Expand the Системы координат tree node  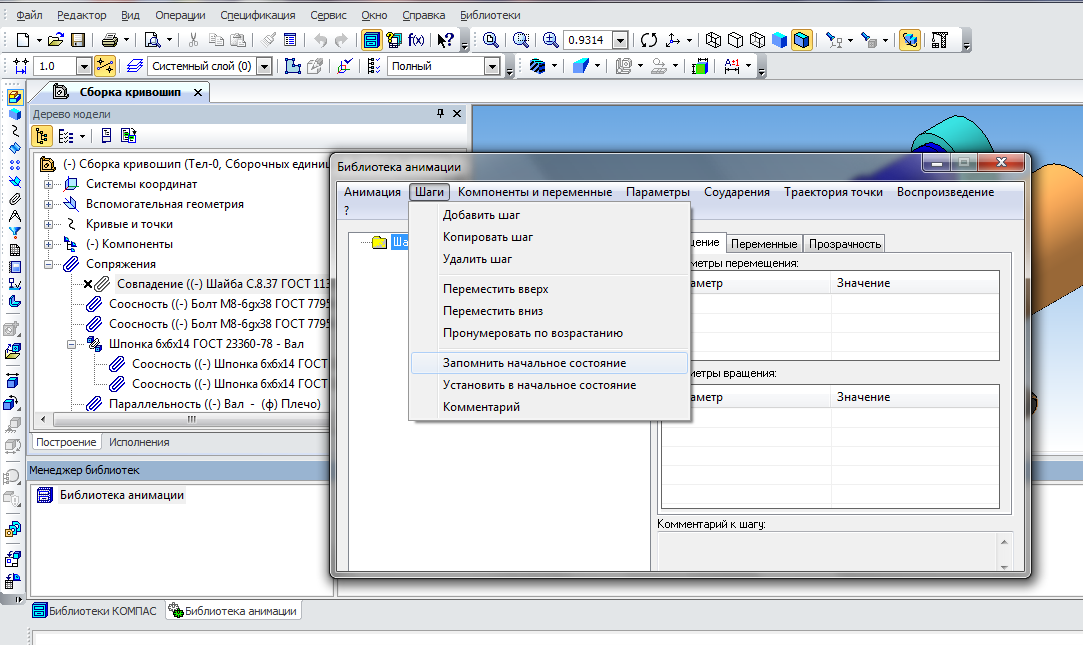click(48, 184)
